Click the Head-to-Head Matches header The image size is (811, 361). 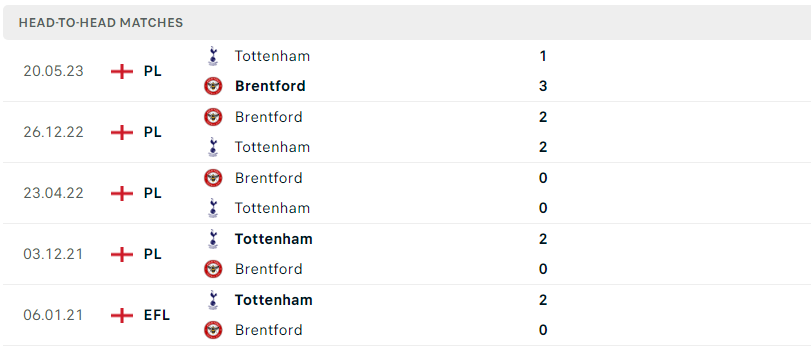[101, 23]
